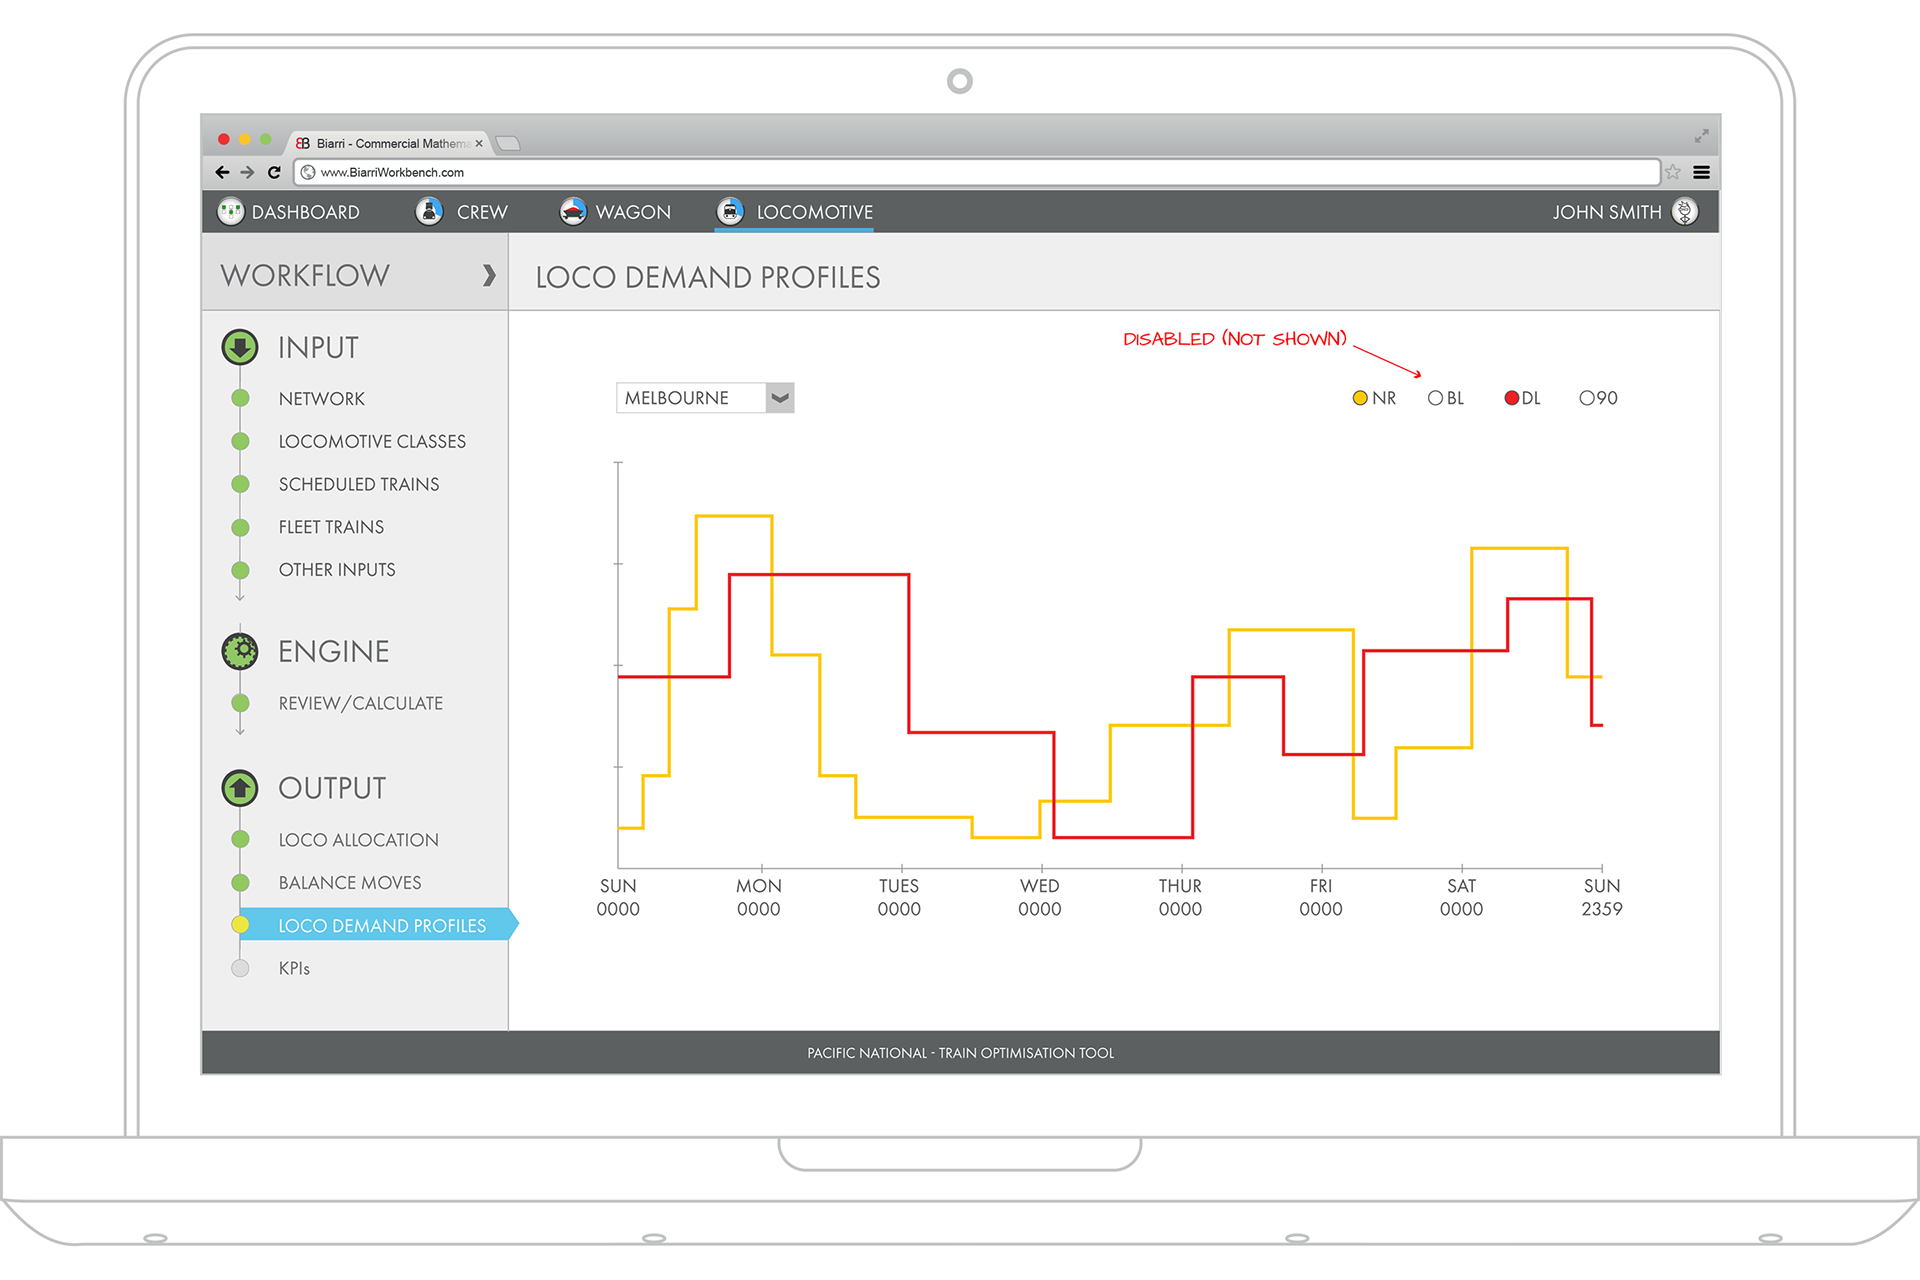Open Review/Calculate engine step
1920x1280 pixels.
tap(361, 704)
